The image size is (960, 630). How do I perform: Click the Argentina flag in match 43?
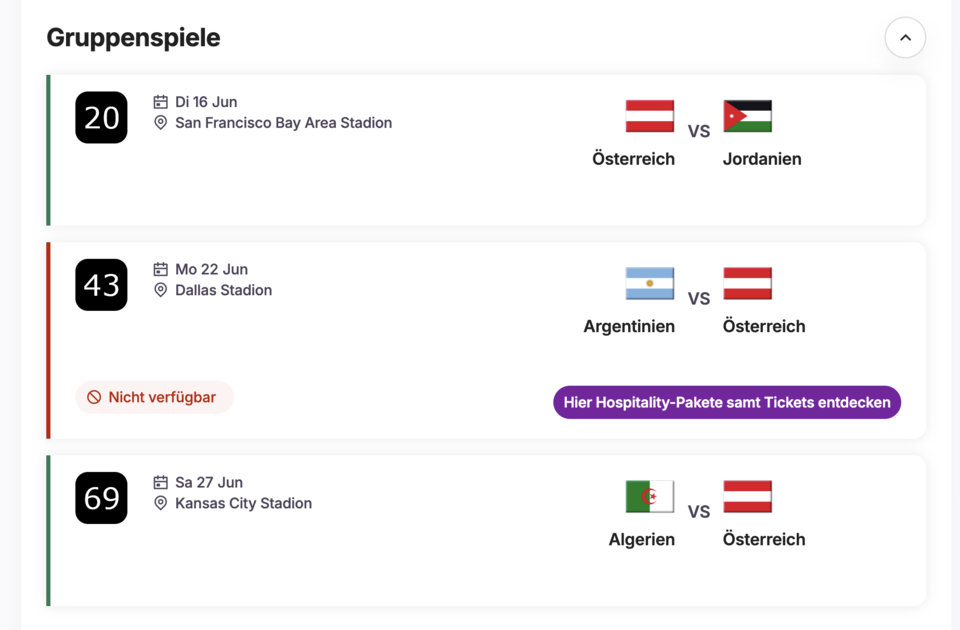click(x=649, y=283)
